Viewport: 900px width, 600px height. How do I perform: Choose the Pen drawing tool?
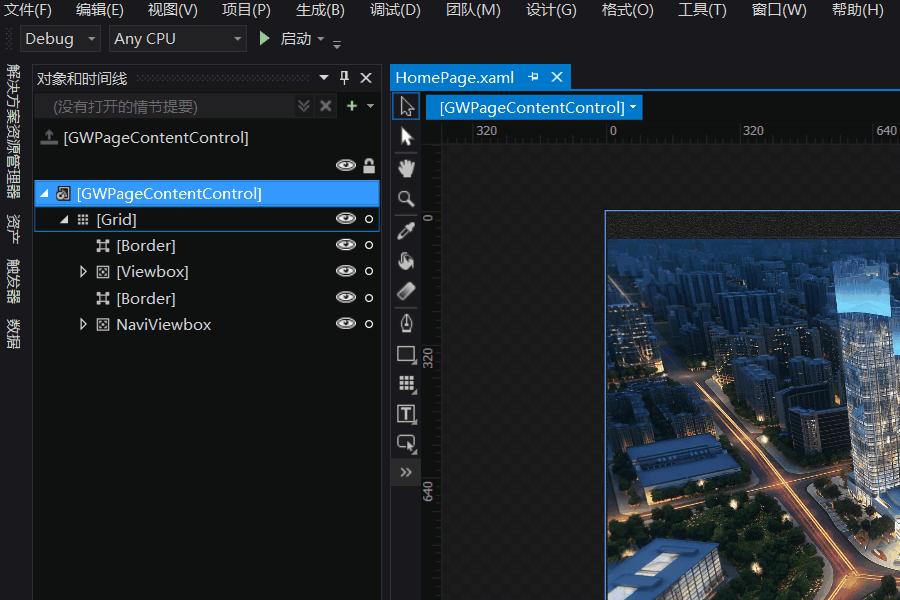tap(406, 322)
